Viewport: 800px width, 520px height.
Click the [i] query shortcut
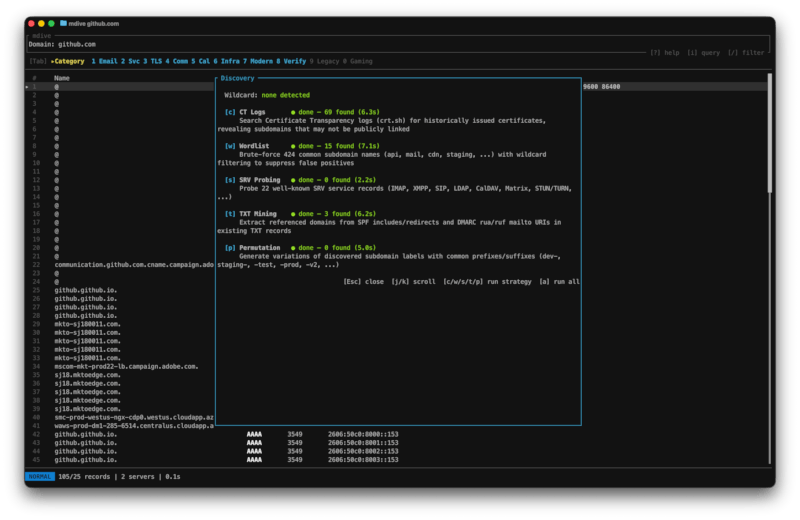[x=704, y=53]
